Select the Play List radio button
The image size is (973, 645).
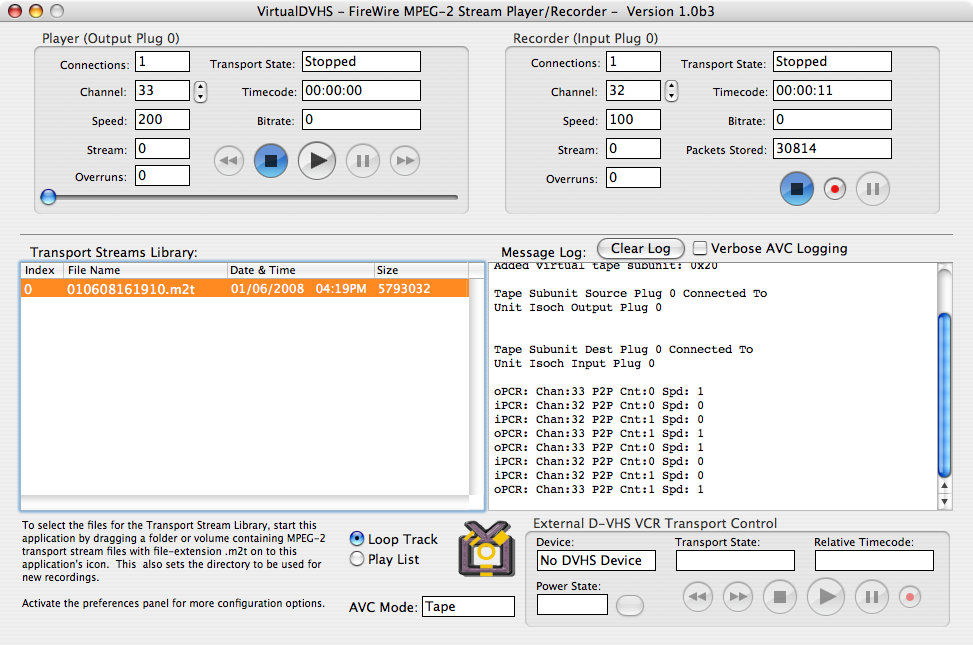pyautogui.click(x=357, y=559)
